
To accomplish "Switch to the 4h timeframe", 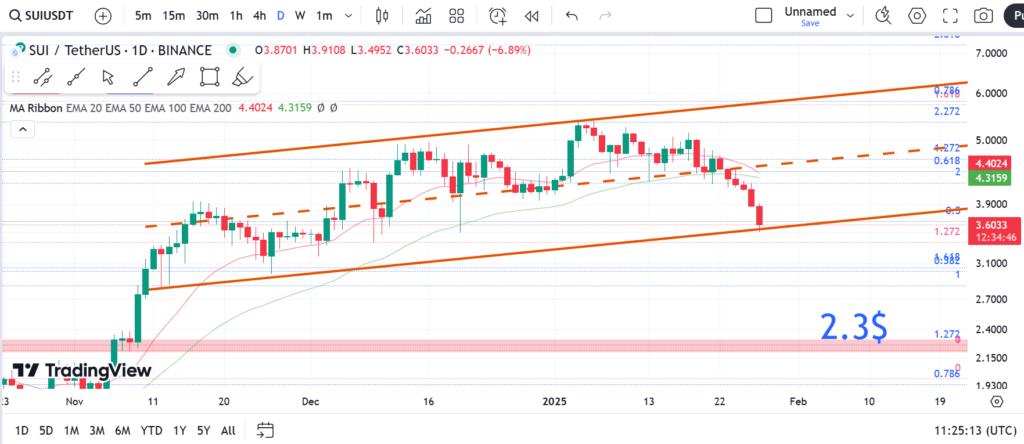I will pyautogui.click(x=259, y=16).
